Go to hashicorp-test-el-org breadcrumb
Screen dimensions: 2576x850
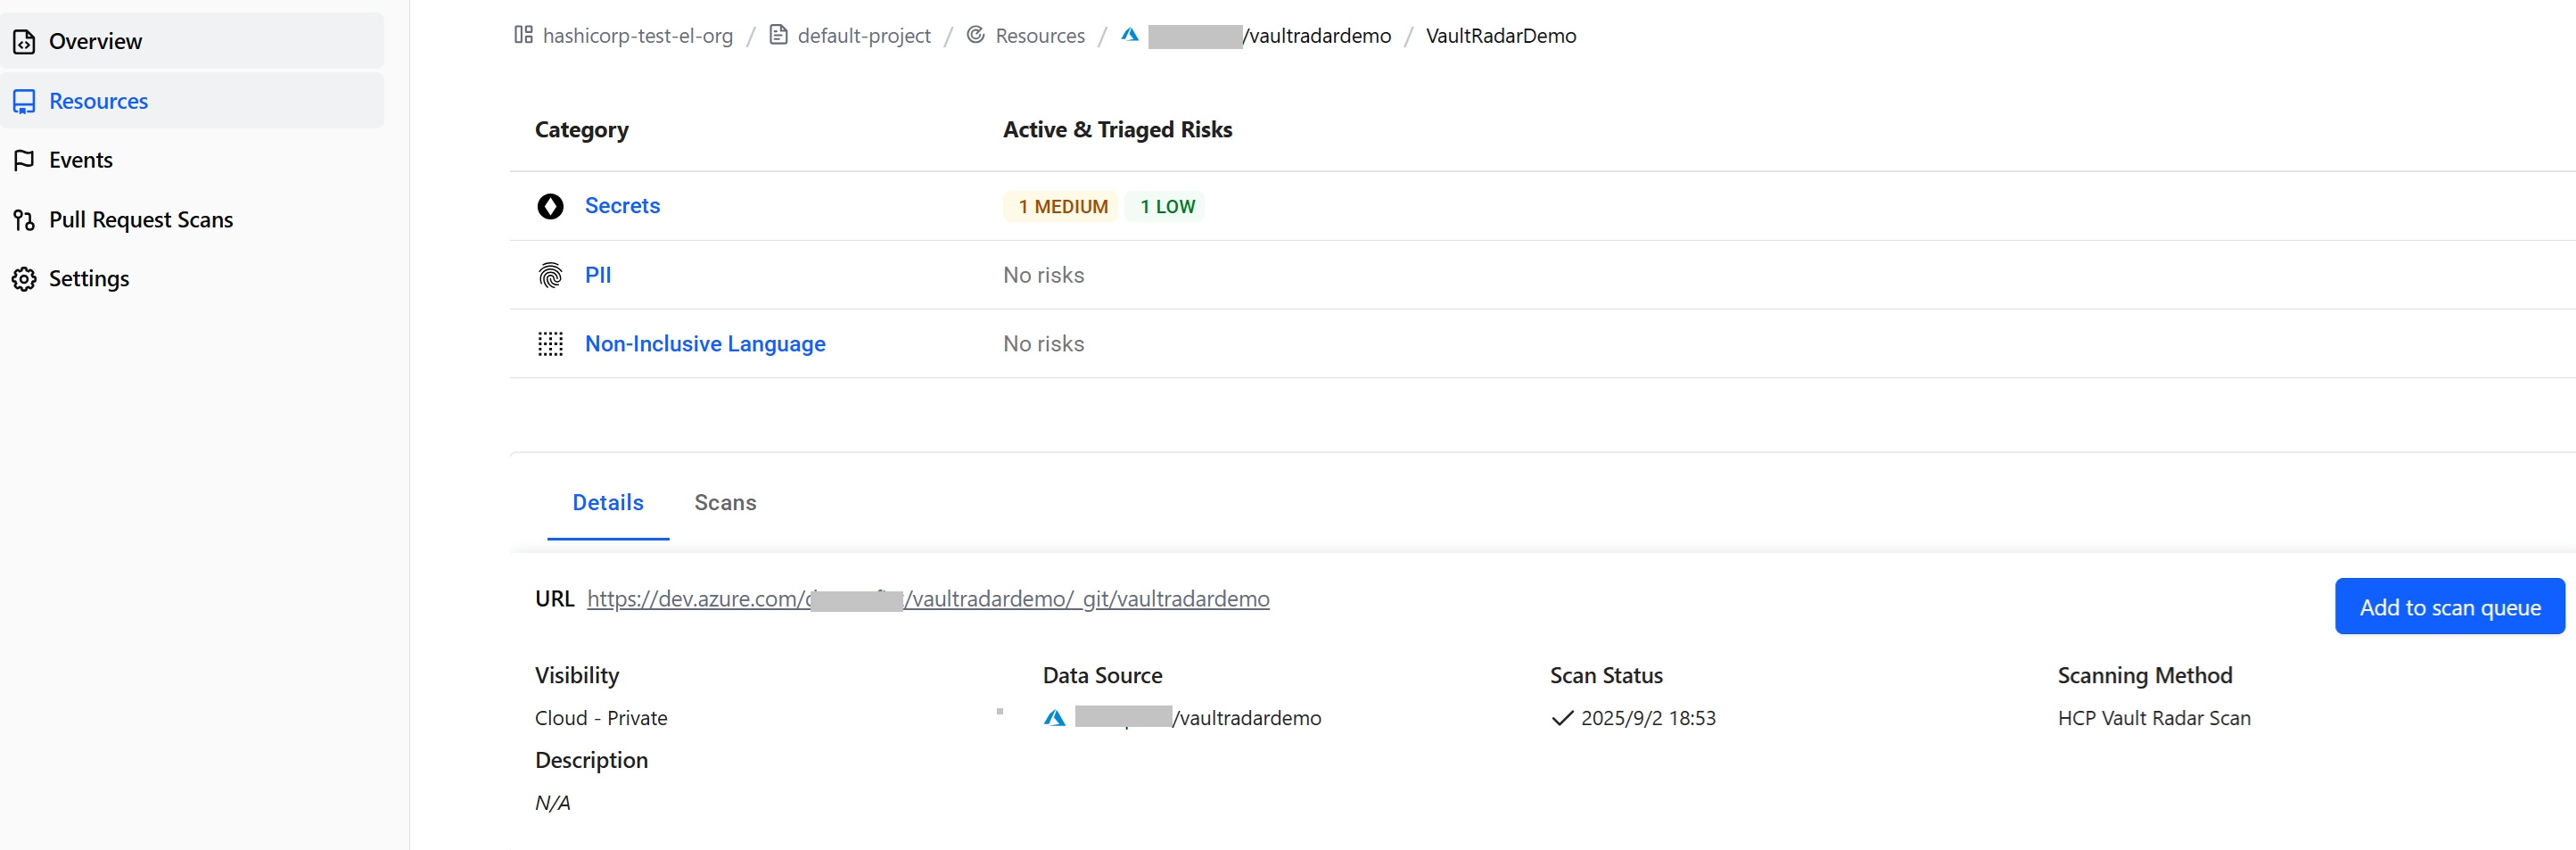[638, 36]
